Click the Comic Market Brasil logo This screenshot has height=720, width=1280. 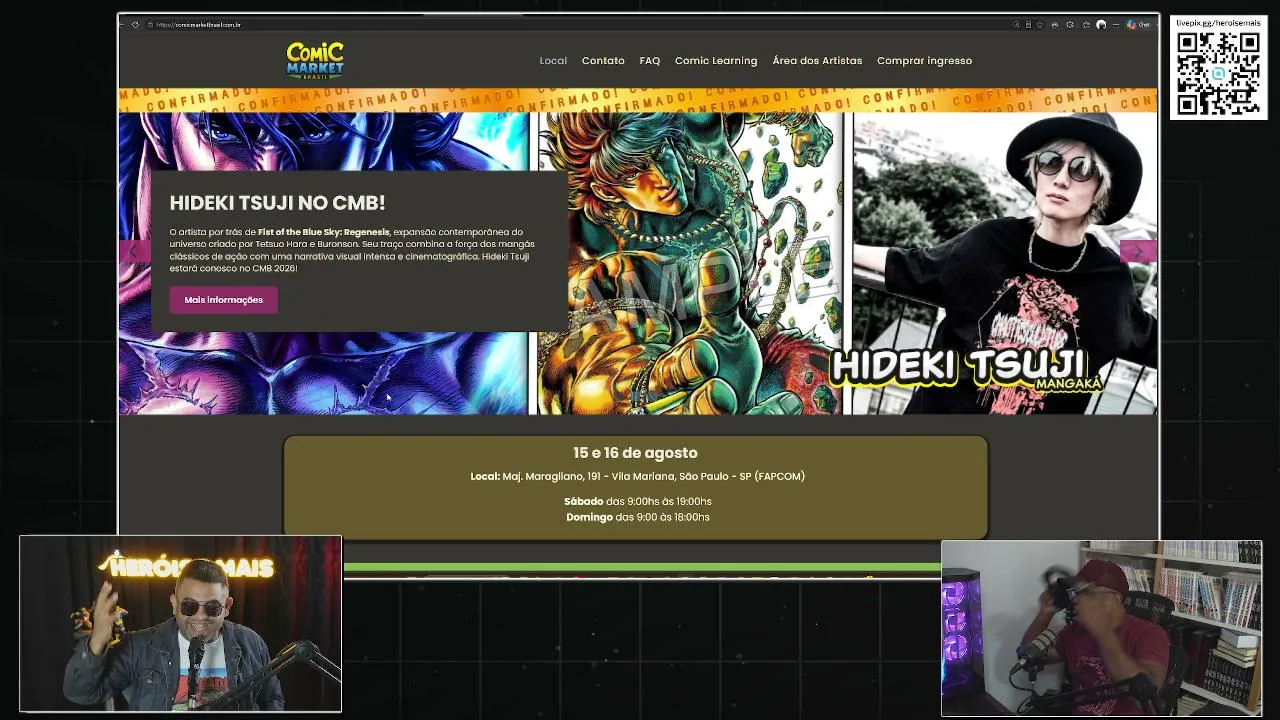tap(315, 61)
